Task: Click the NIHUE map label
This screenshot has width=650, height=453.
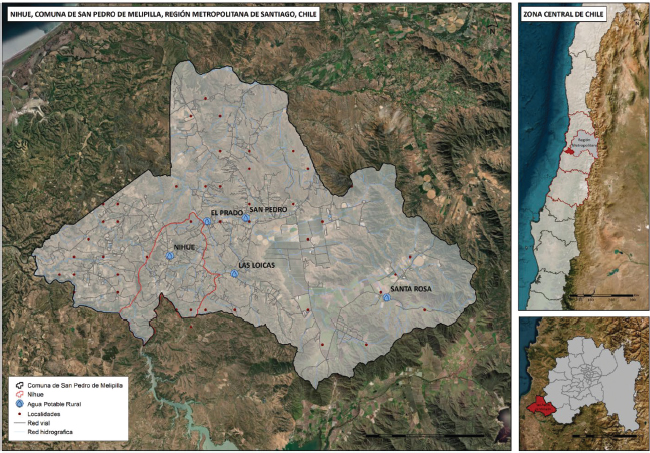Action: click(184, 247)
